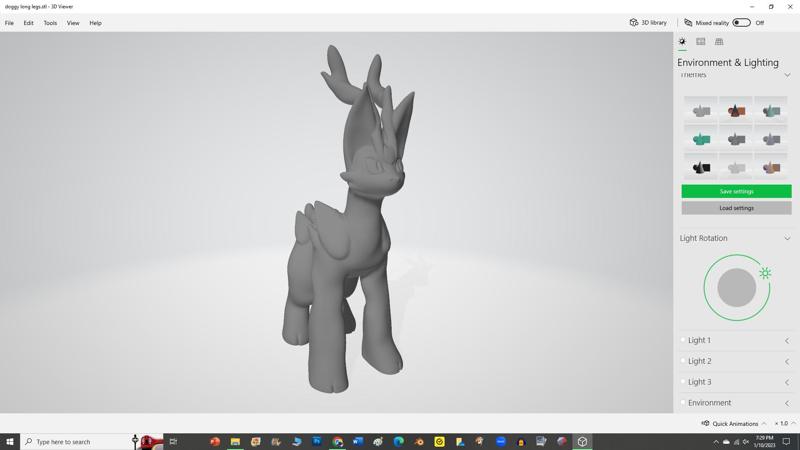Click the taskbar clock and date

pyautogui.click(x=764, y=441)
